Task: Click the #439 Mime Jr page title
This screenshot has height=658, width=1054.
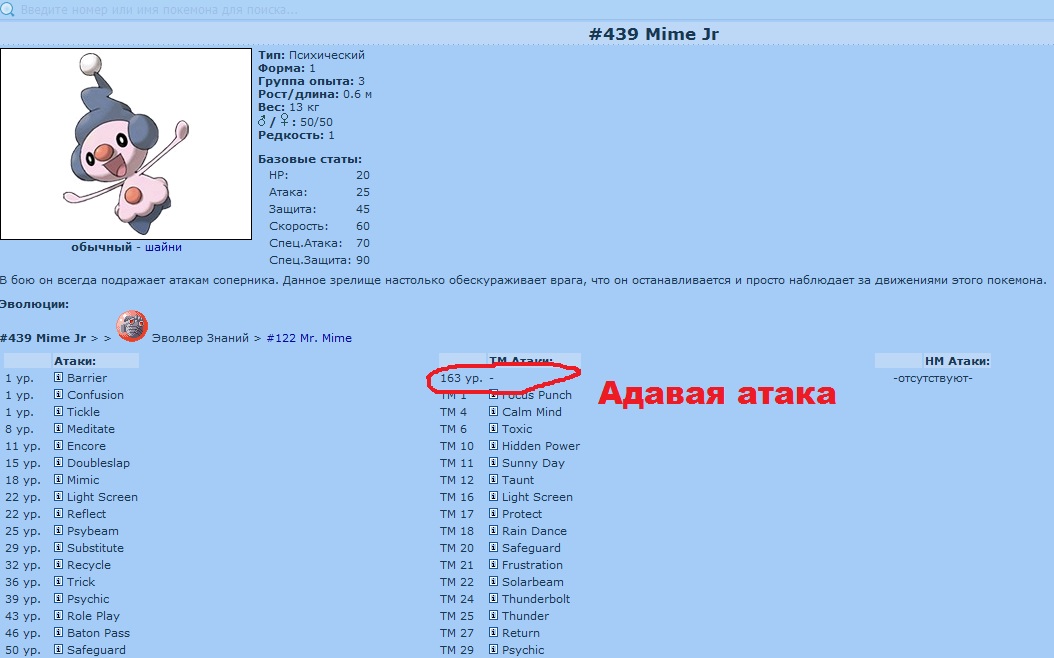Action: (x=653, y=34)
